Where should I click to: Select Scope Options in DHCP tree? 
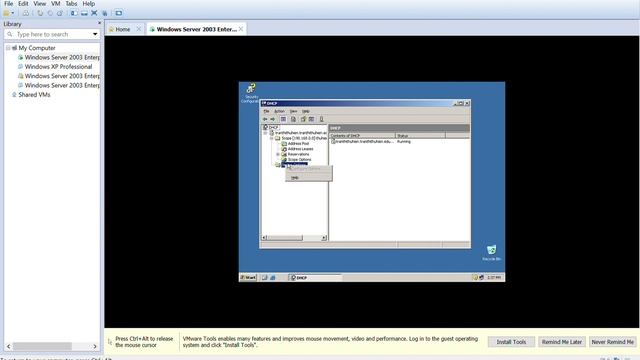click(x=299, y=160)
